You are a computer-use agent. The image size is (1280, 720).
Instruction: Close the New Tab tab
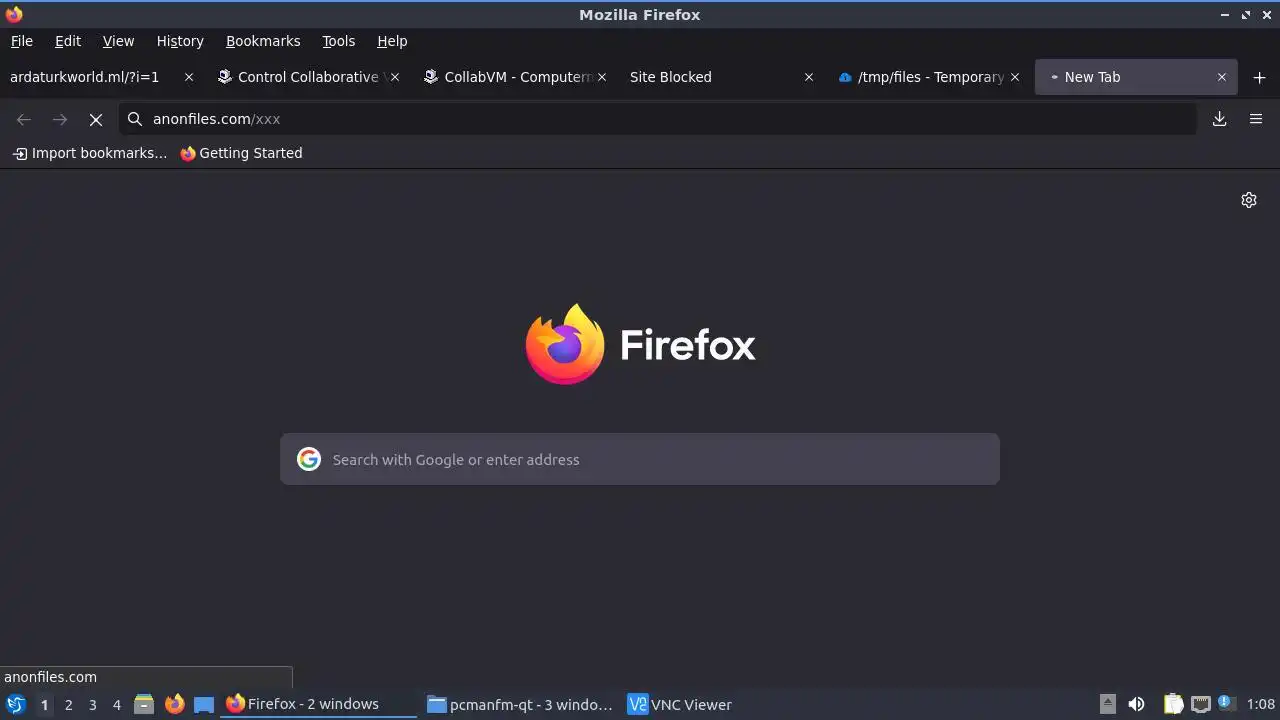click(x=1221, y=77)
